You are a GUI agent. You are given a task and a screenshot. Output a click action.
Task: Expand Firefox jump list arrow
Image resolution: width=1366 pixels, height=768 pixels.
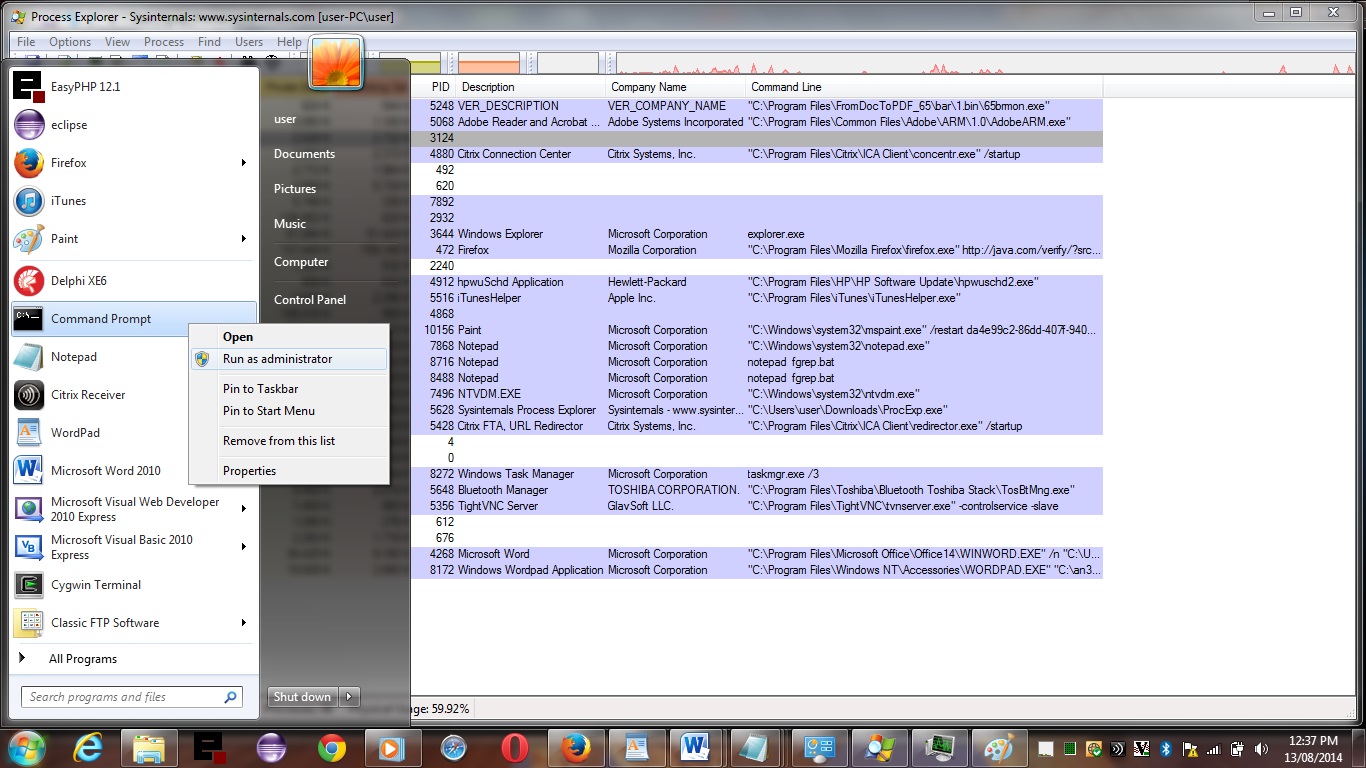244,163
